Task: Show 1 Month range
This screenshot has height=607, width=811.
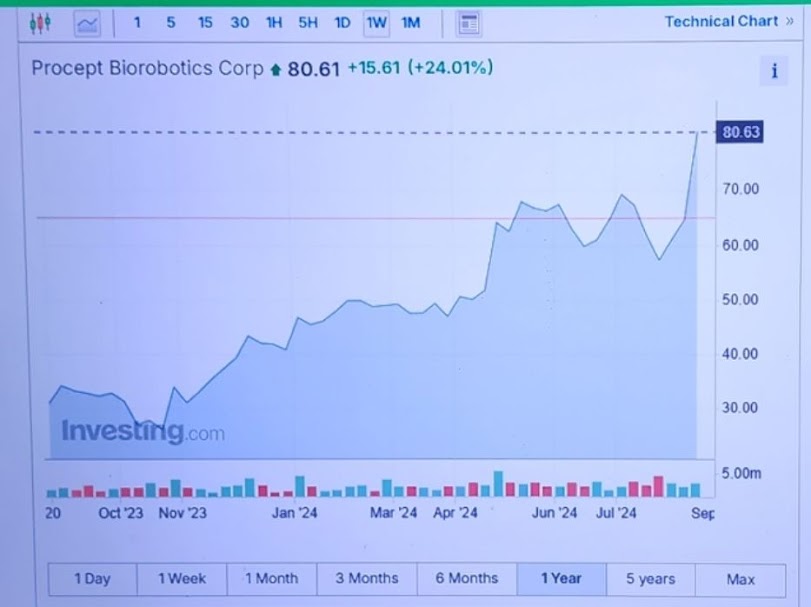Action: tap(272, 579)
